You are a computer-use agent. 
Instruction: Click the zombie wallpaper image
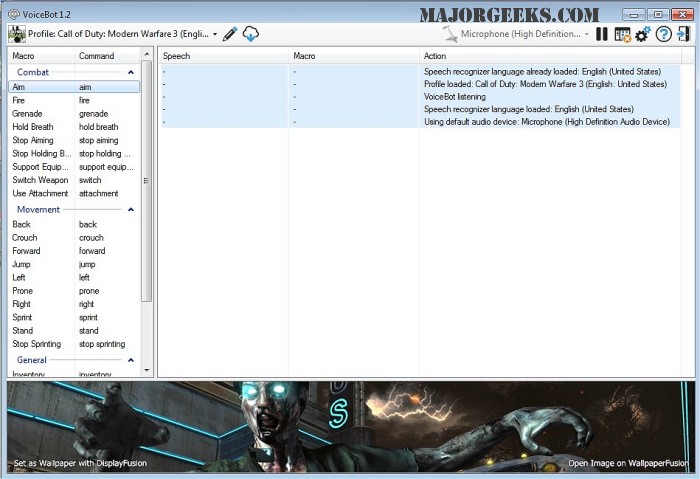point(351,426)
